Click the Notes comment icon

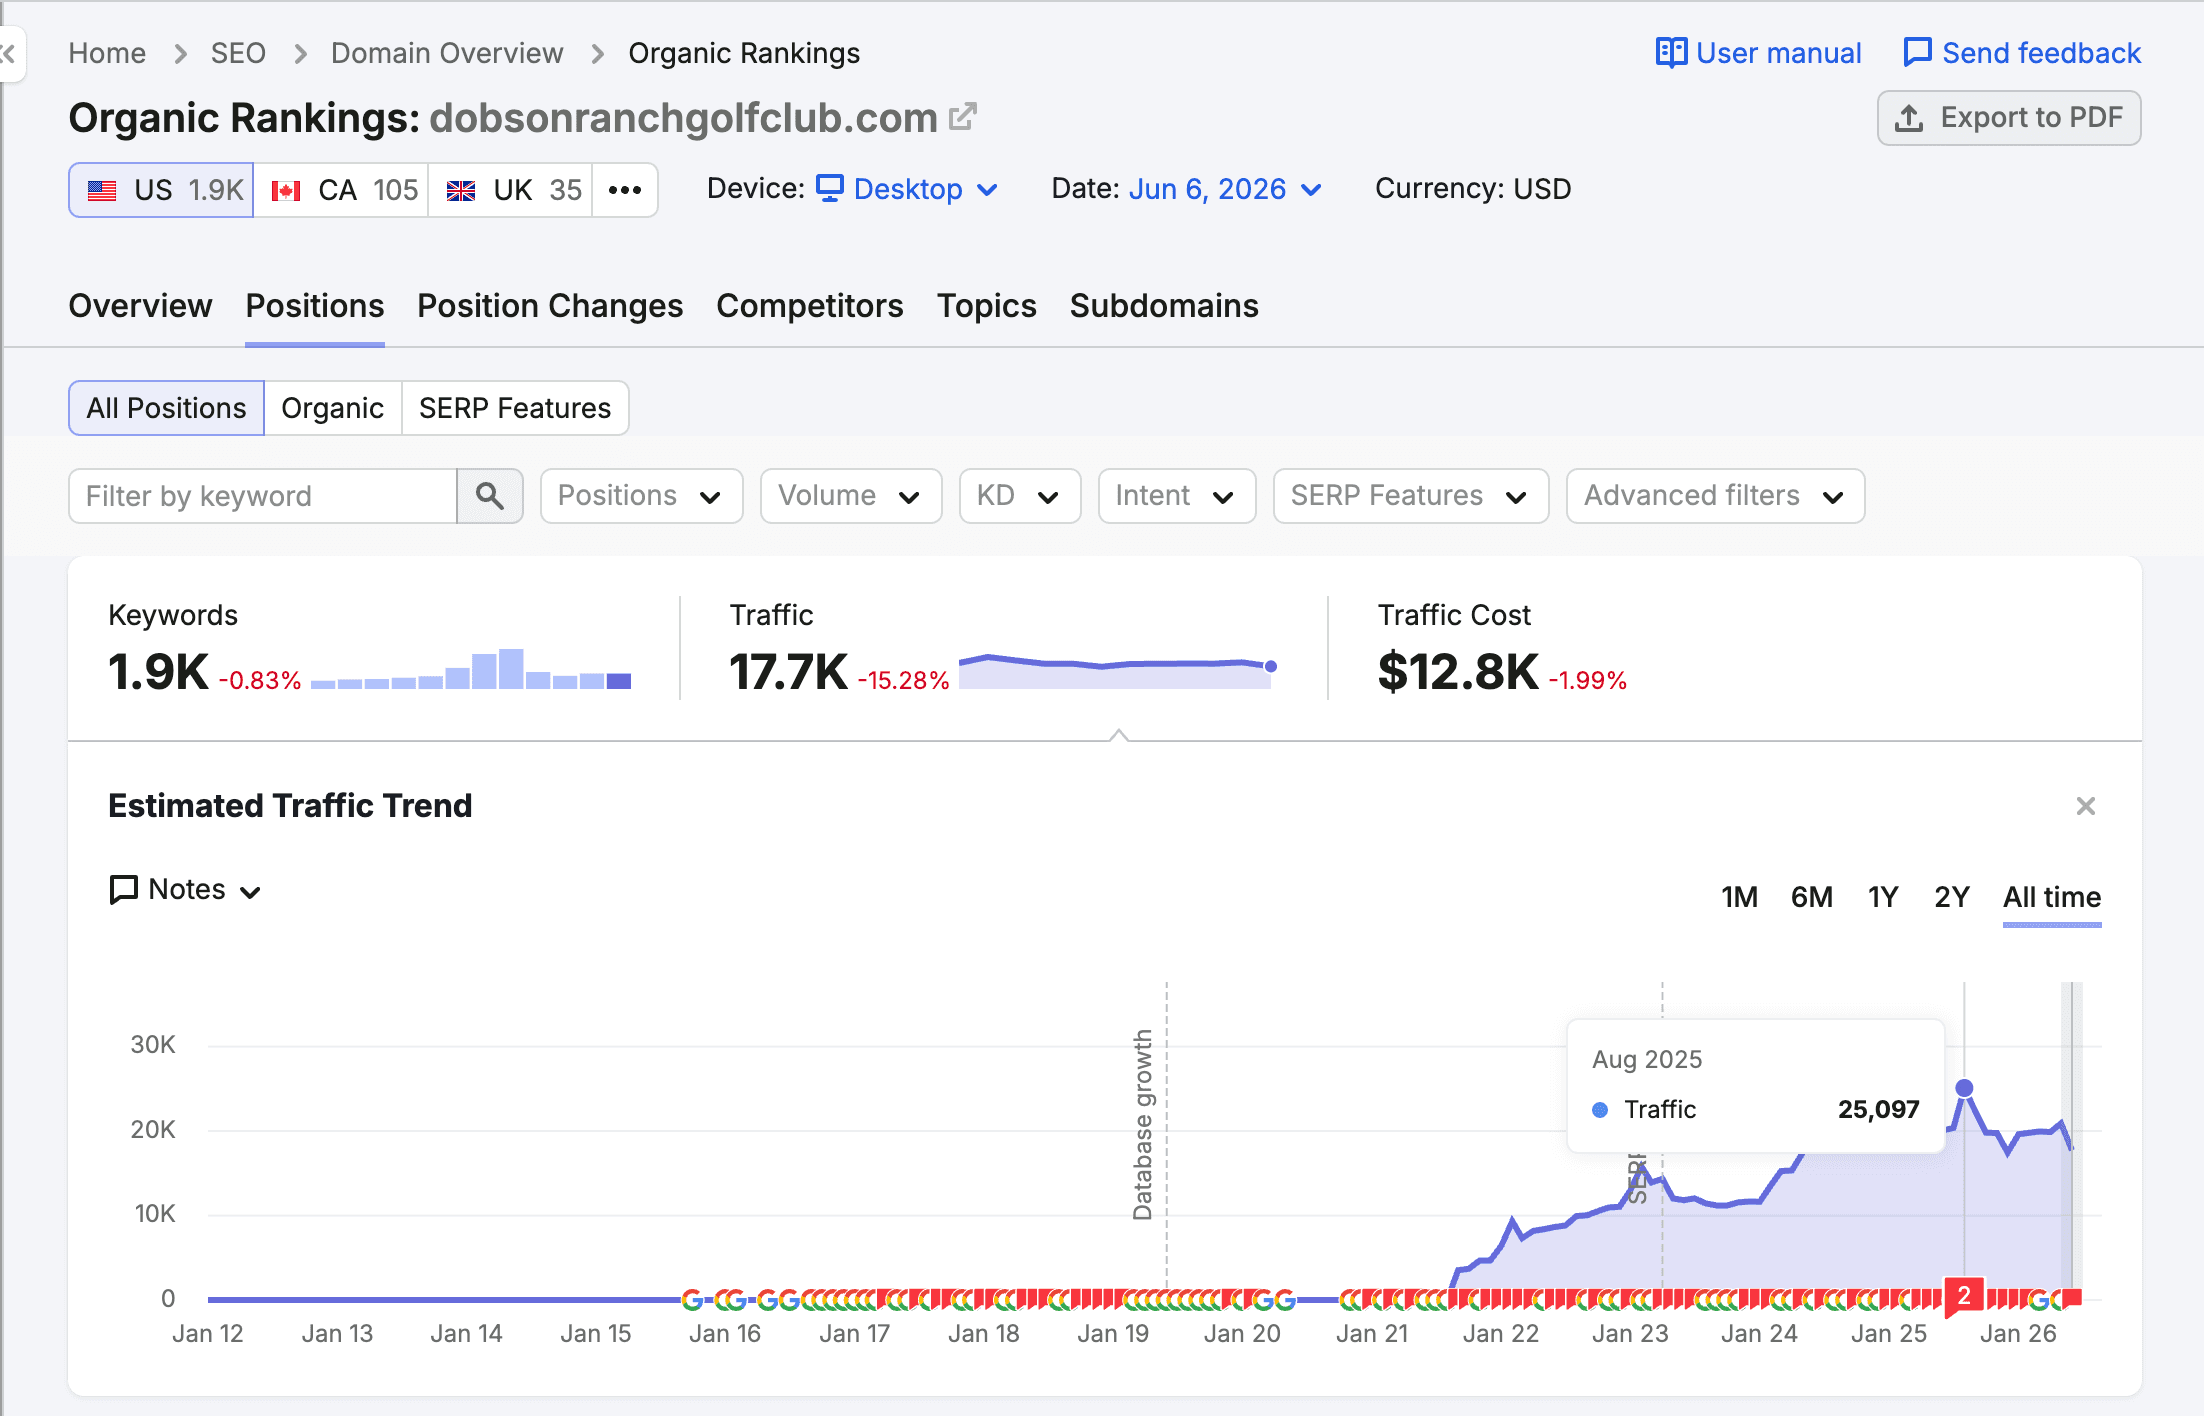(123, 890)
